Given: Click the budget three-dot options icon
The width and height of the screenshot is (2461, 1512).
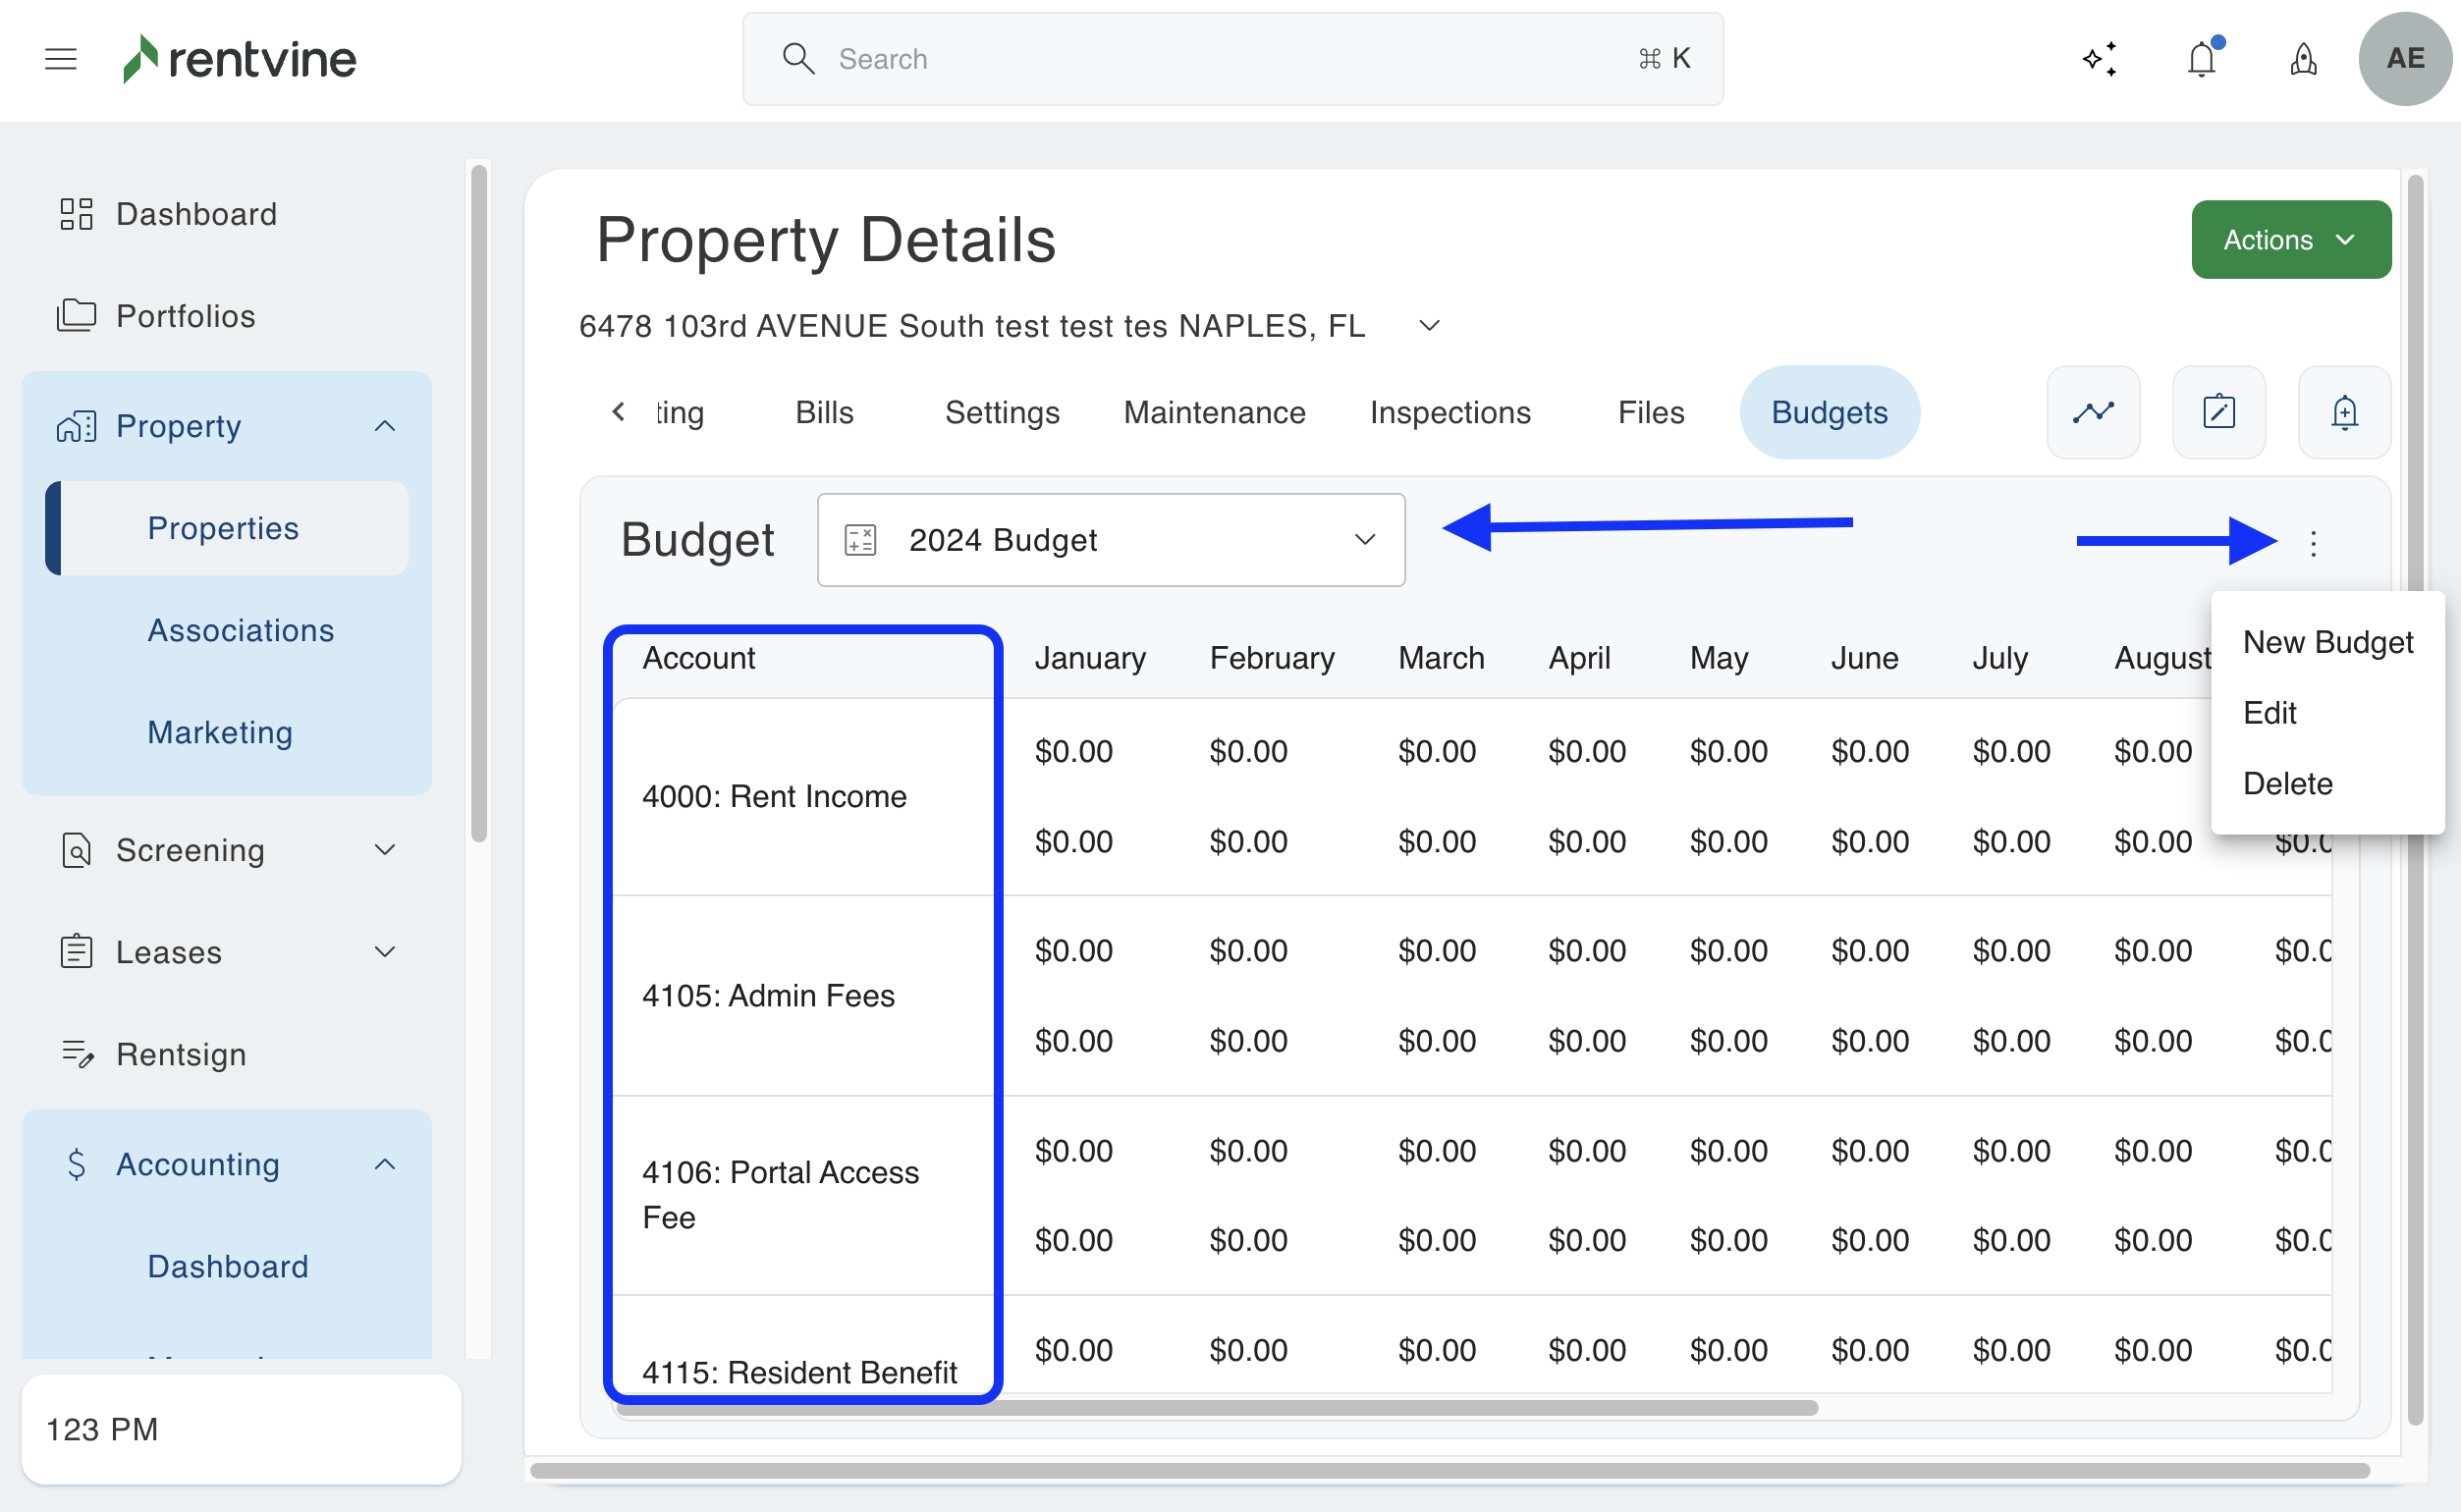Looking at the screenshot, I should point(2313,543).
